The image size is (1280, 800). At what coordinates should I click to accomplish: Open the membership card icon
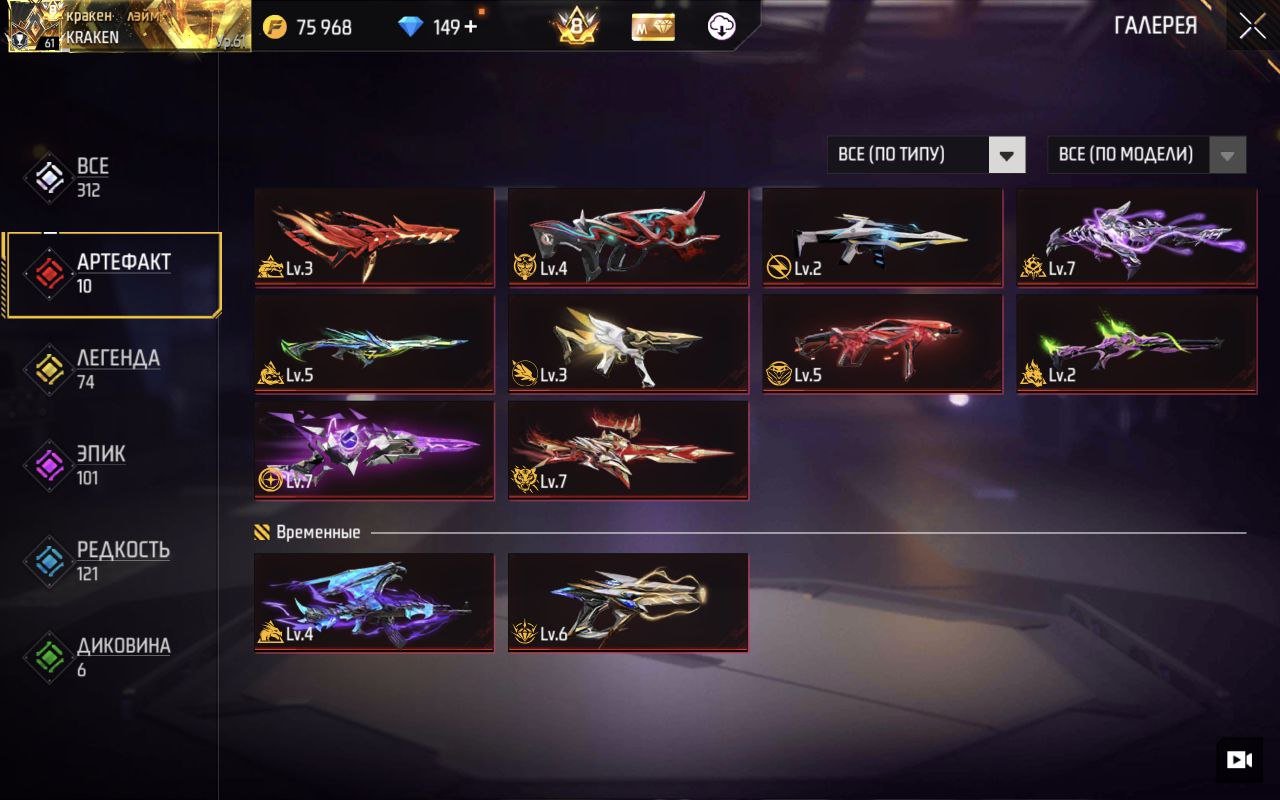653,27
